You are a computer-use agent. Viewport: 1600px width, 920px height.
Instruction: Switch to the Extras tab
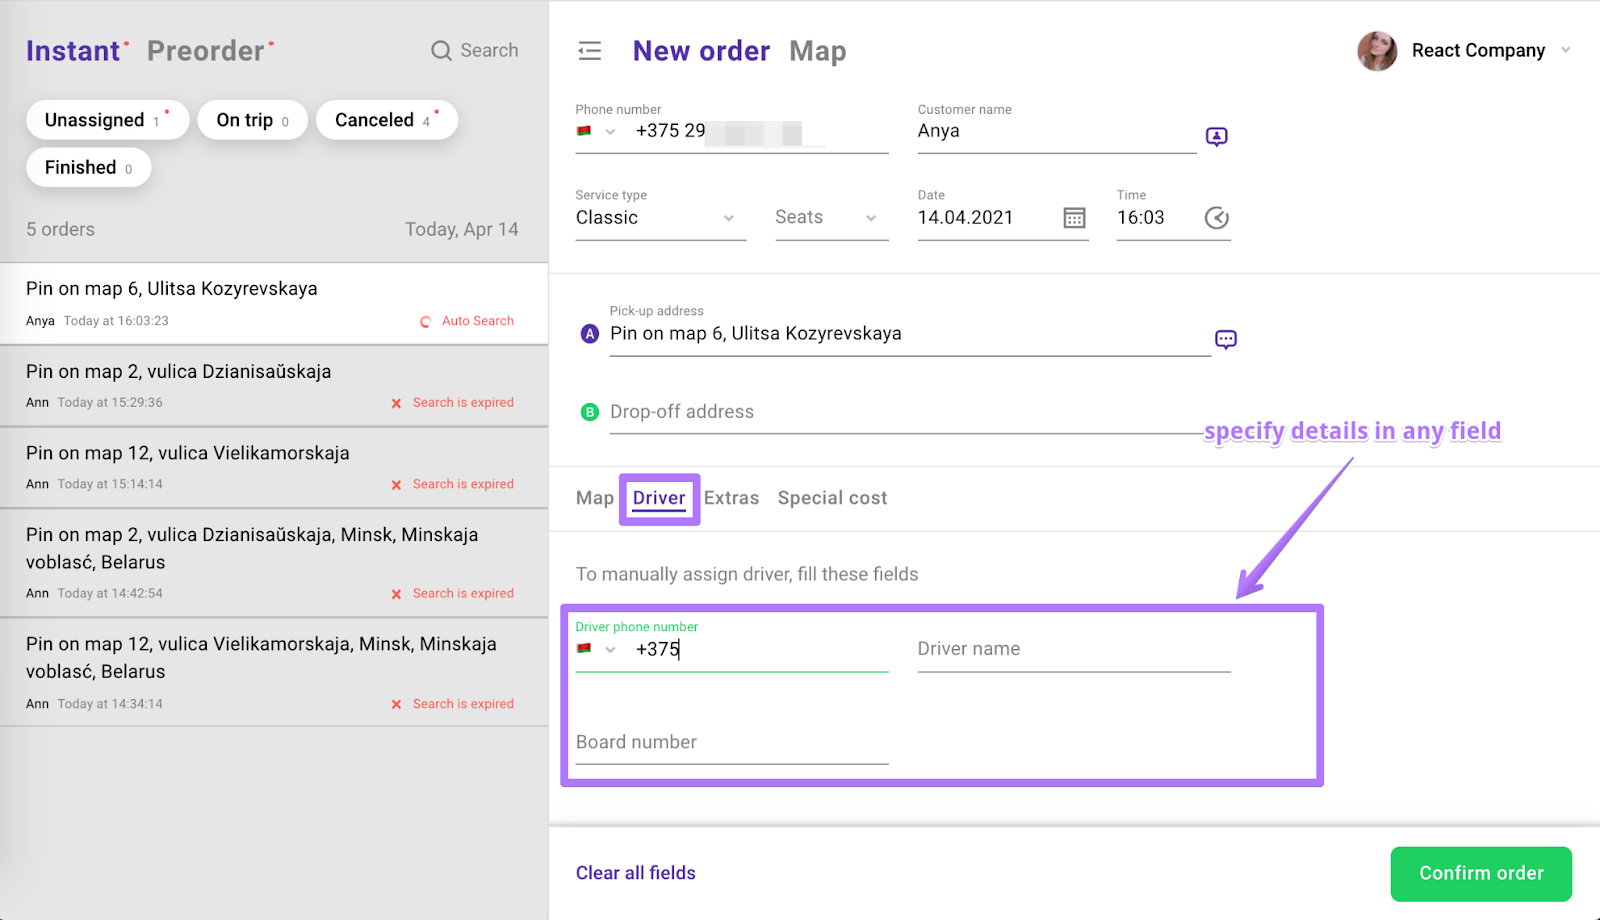pos(731,498)
